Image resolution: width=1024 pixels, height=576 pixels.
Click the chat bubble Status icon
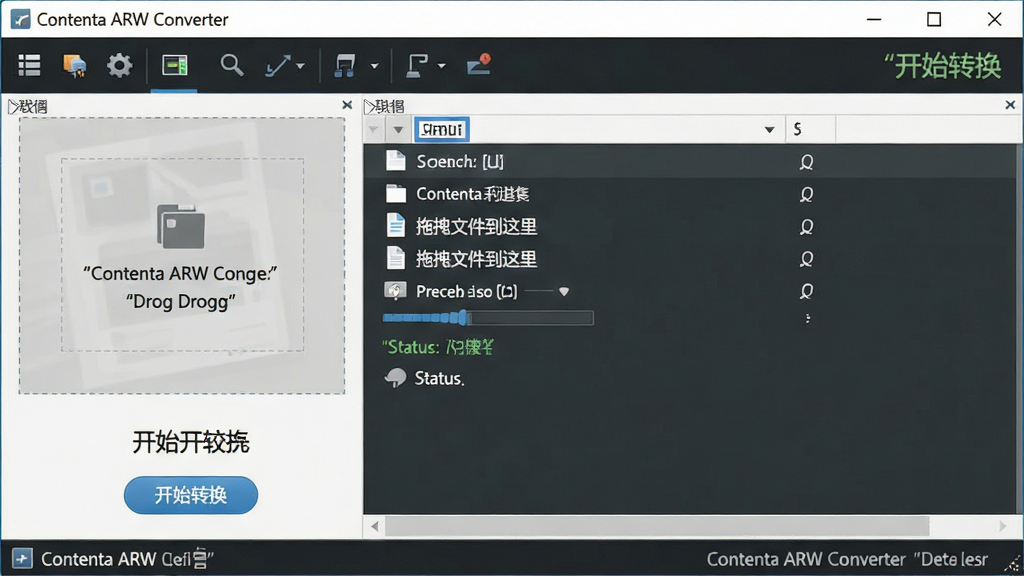coord(396,377)
